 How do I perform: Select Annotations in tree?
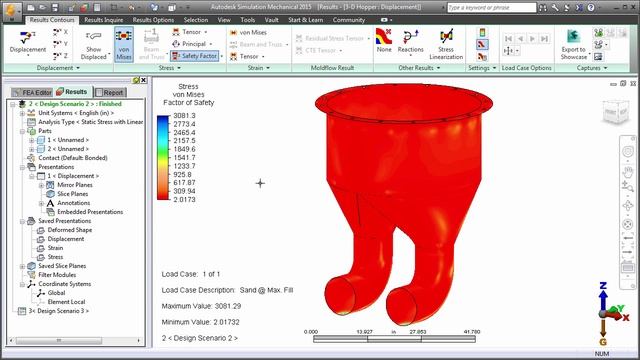pos(73,203)
